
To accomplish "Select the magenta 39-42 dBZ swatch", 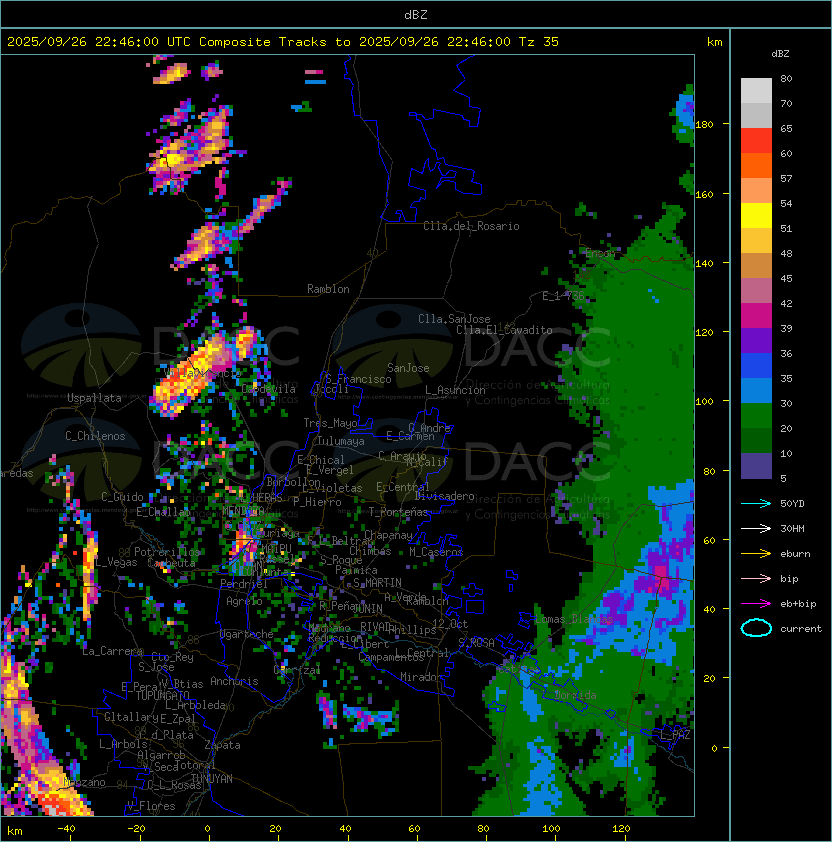I will tap(756, 316).
